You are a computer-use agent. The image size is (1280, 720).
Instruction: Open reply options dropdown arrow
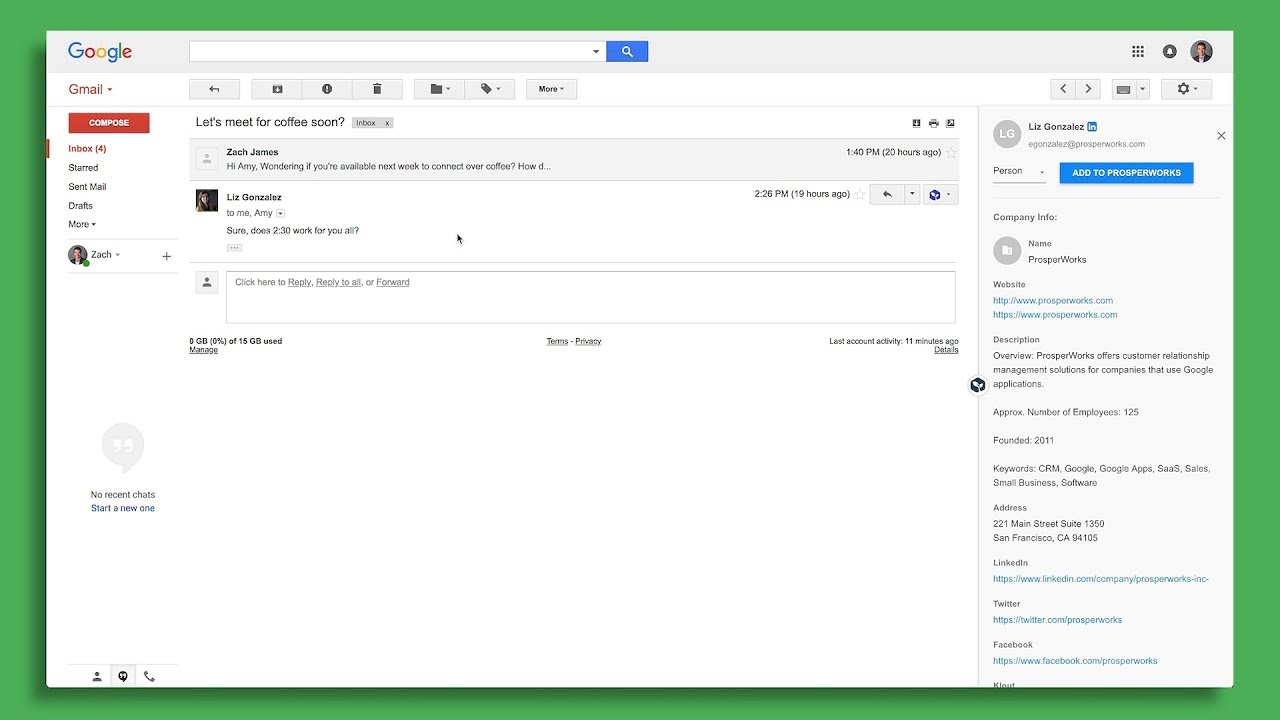(912, 194)
